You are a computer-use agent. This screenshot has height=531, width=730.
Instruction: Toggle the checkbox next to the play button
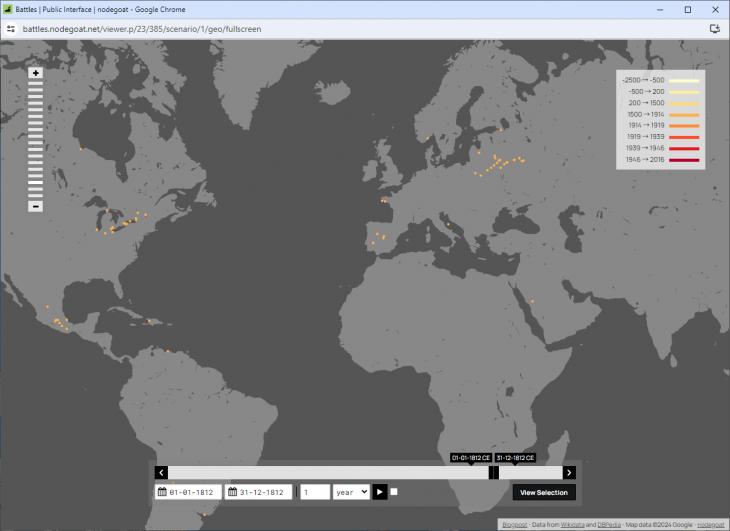click(x=394, y=492)
